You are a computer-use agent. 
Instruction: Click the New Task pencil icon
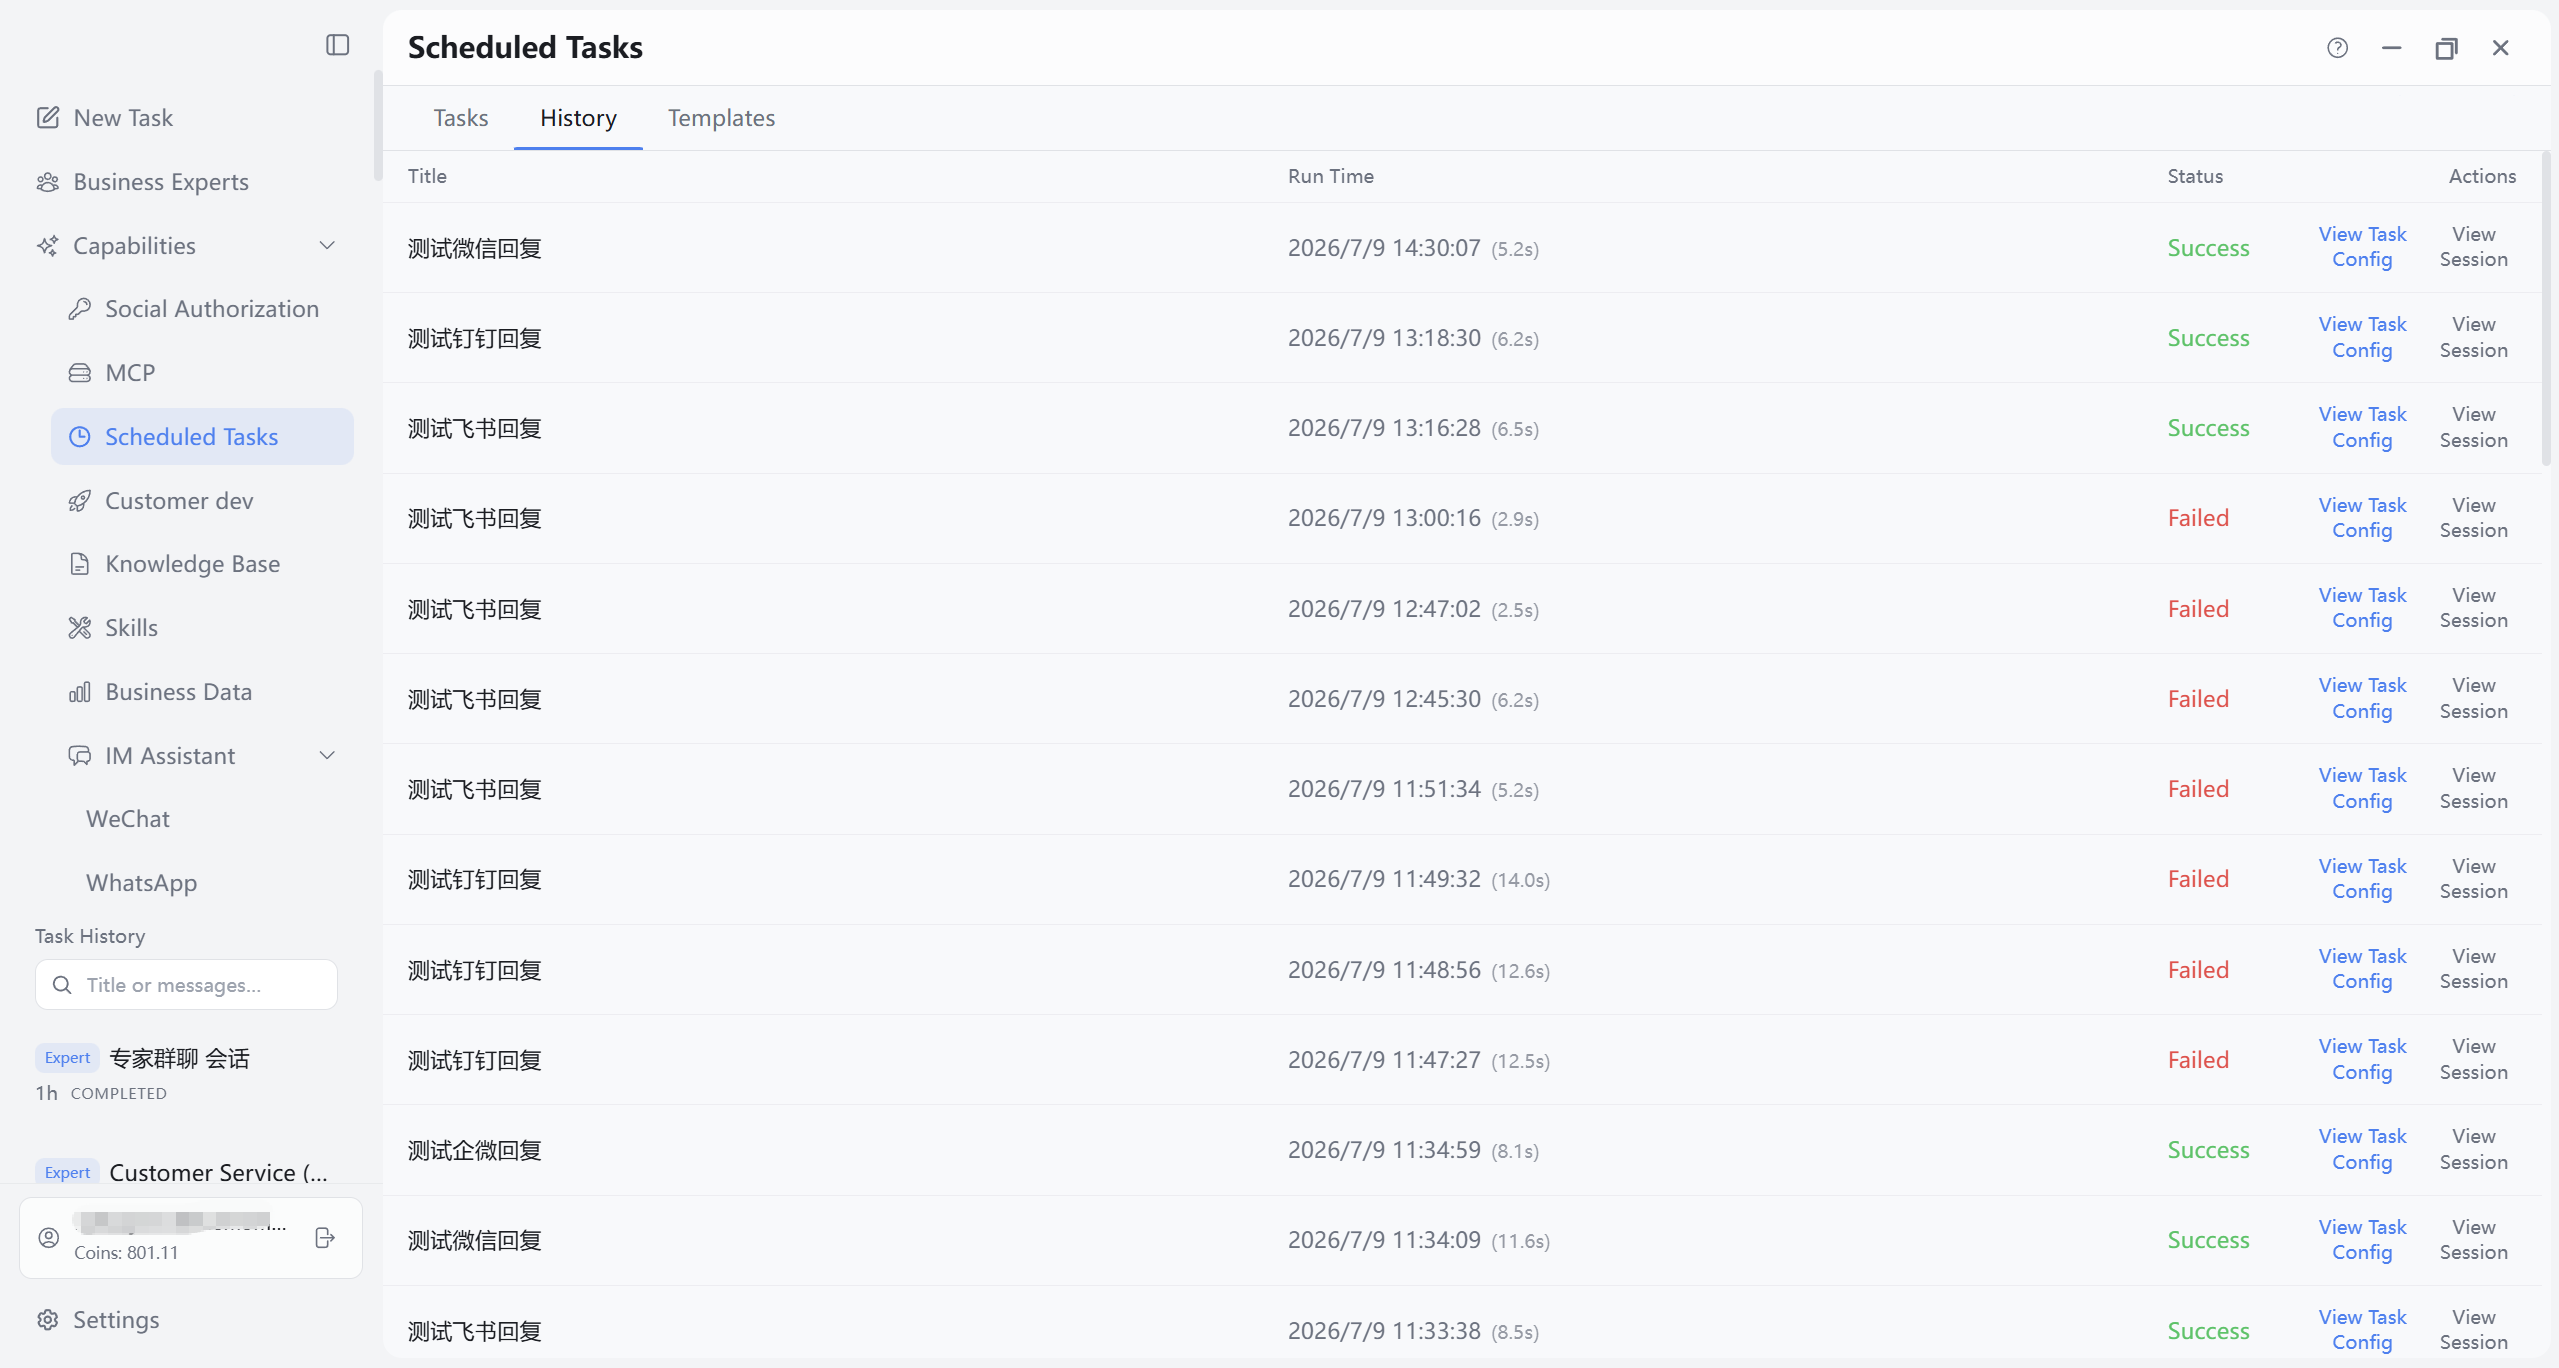48,118
